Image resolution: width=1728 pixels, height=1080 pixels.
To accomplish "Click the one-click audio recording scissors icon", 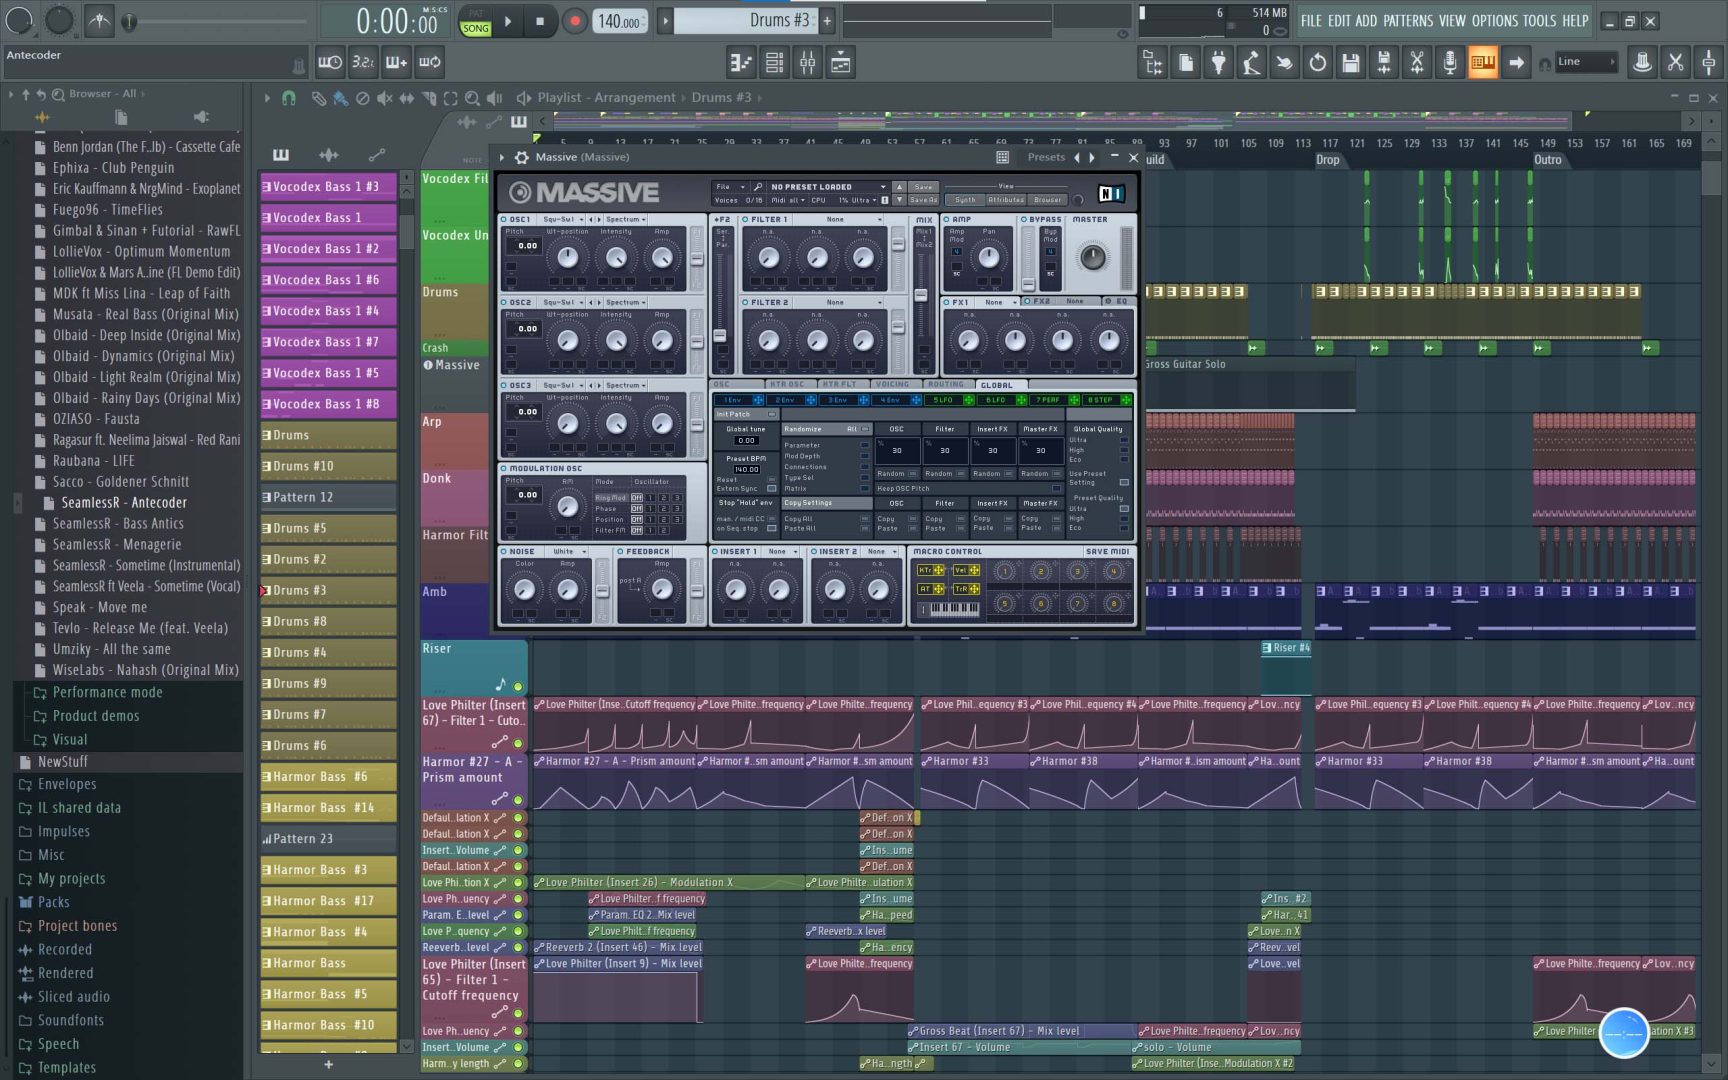I will click(x=1416, y=63).
